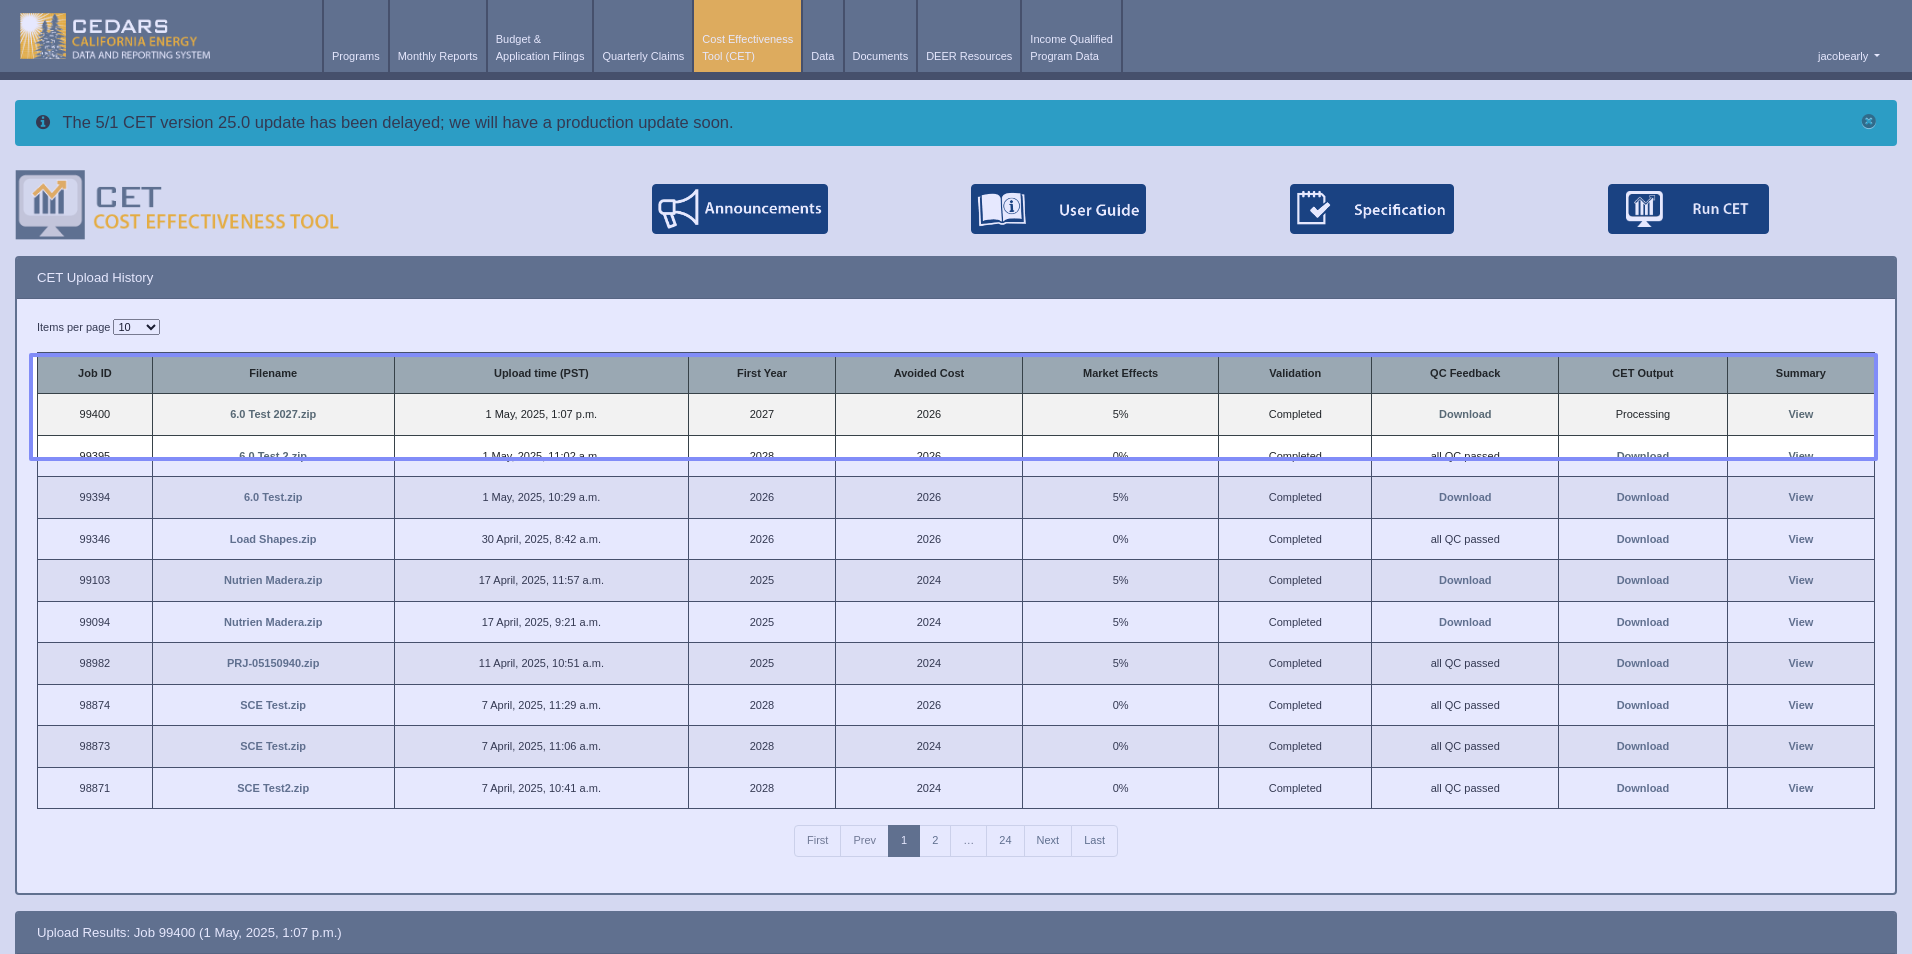Open the Specification checklist icon

[x=1313, y=209]
